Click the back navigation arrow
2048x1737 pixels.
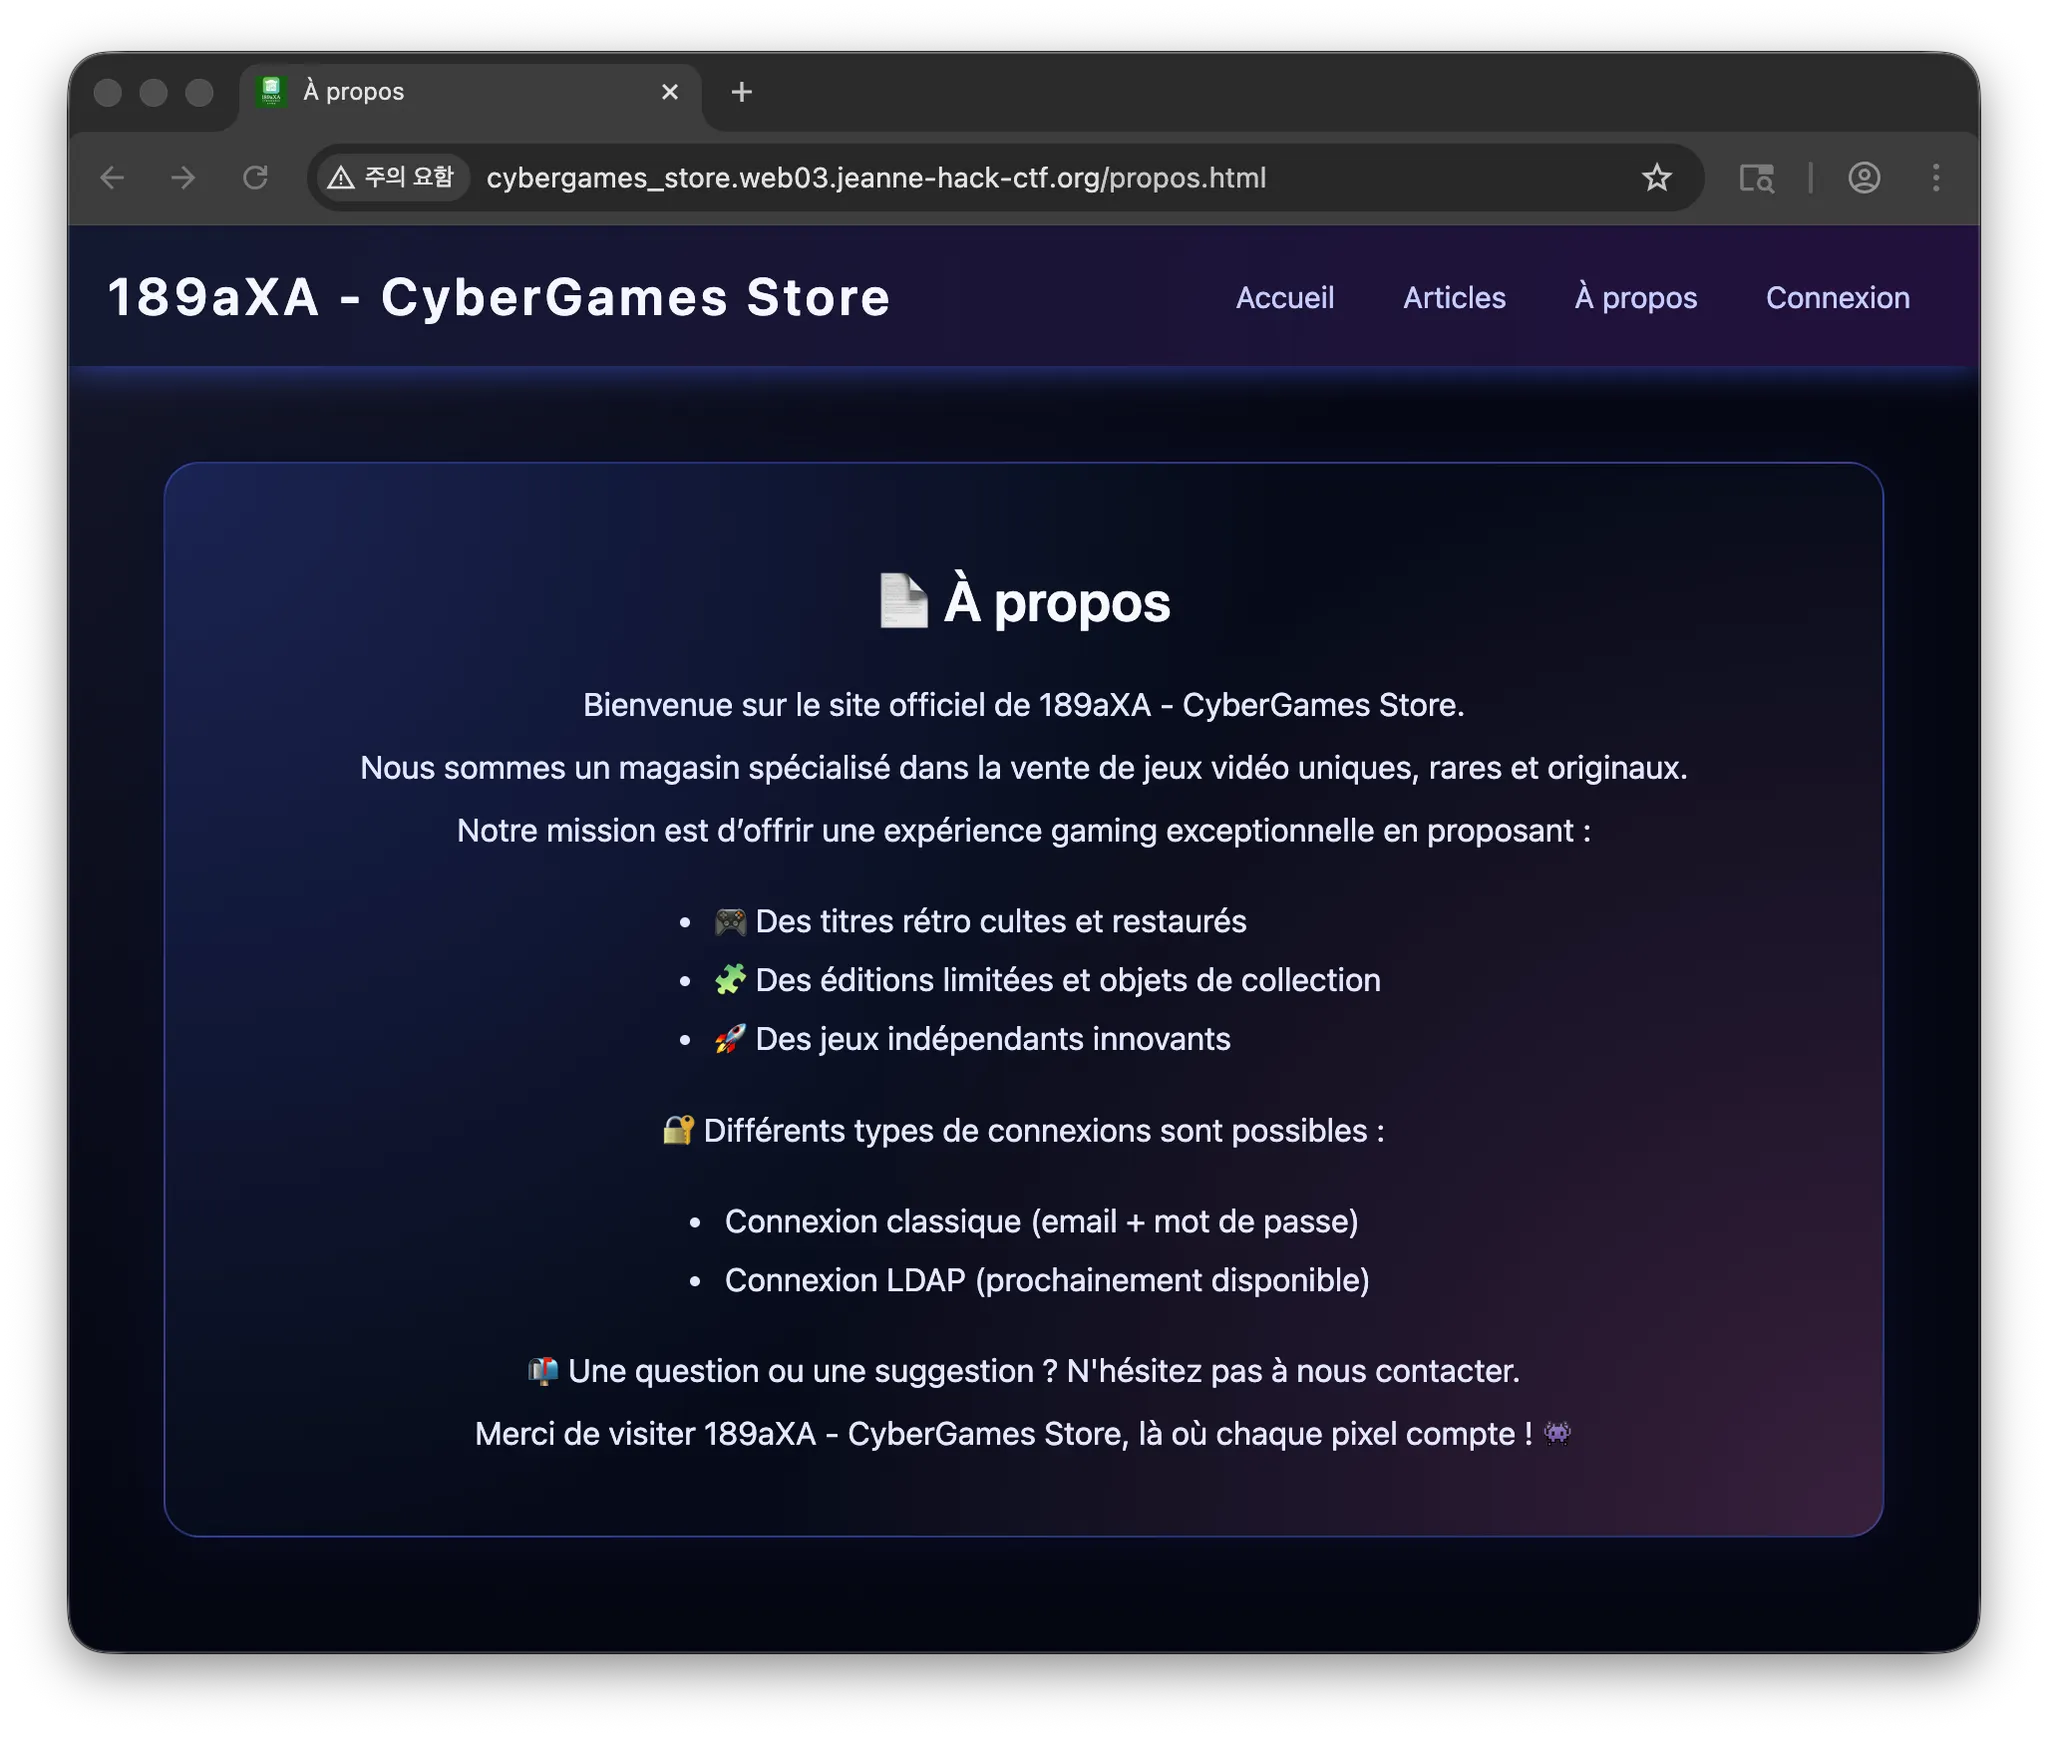[x=112, y=178]
